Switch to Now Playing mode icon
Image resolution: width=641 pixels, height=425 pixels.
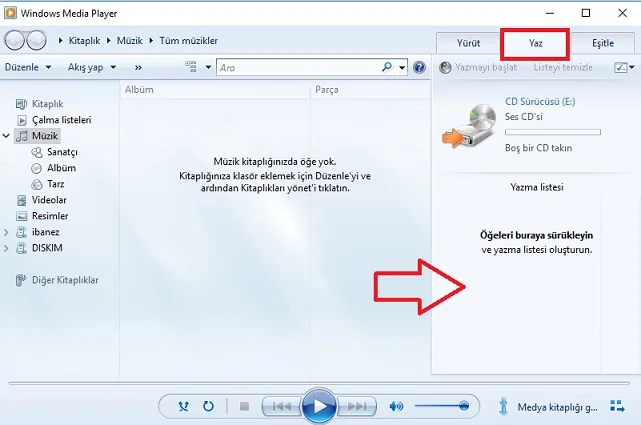pyautogui.click(x=617, y=406)
